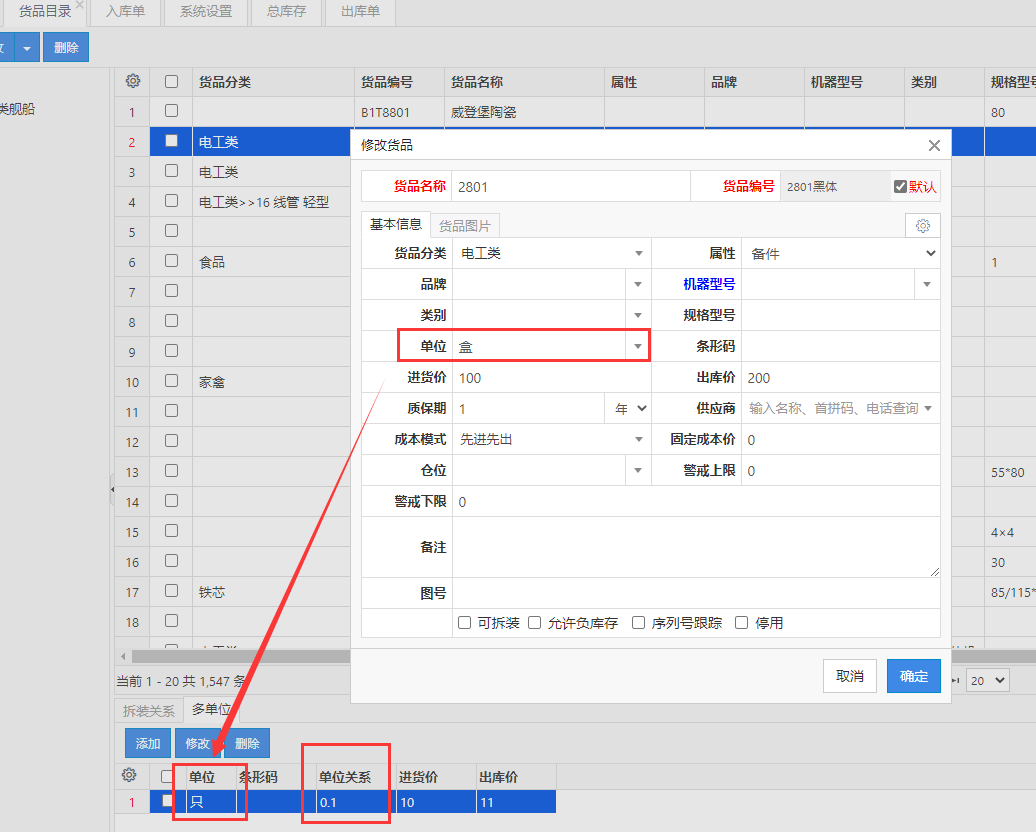Screen dimensions: 1036x832
Task: Click the 图号 input field
Action: pyautogui.click(x=696, y=593)
